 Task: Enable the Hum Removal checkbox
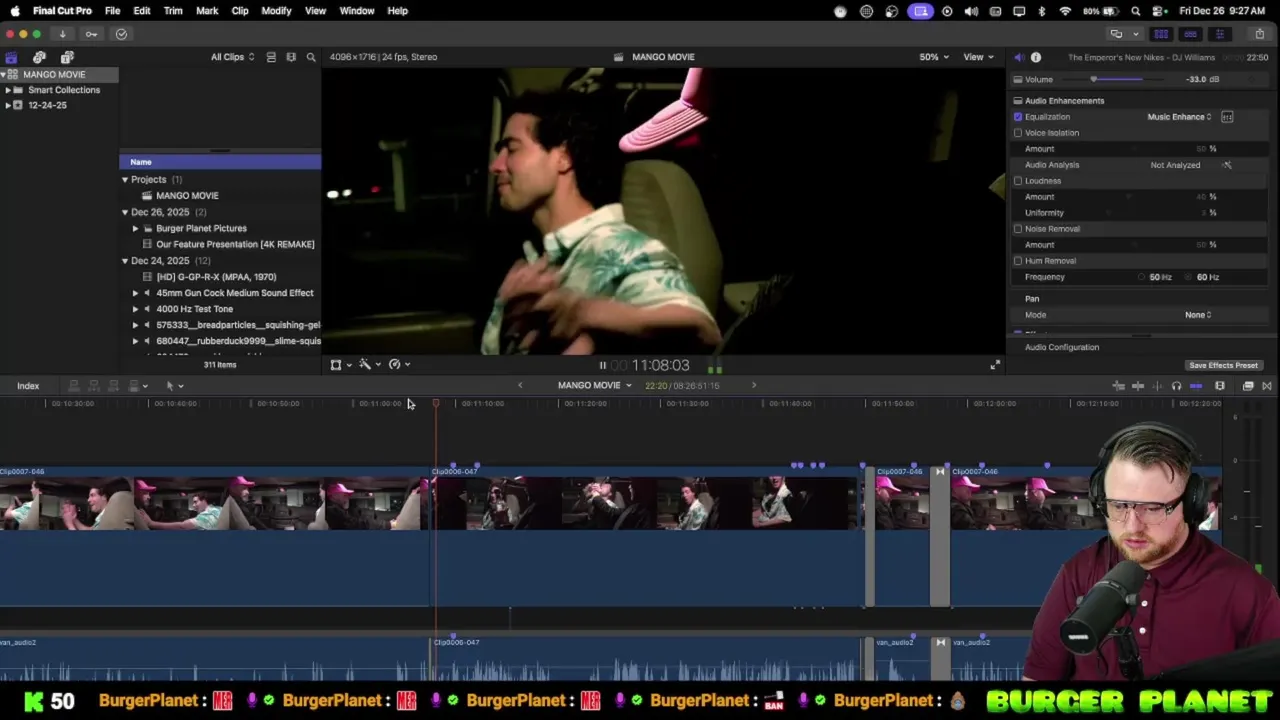tap(1018, 261)
